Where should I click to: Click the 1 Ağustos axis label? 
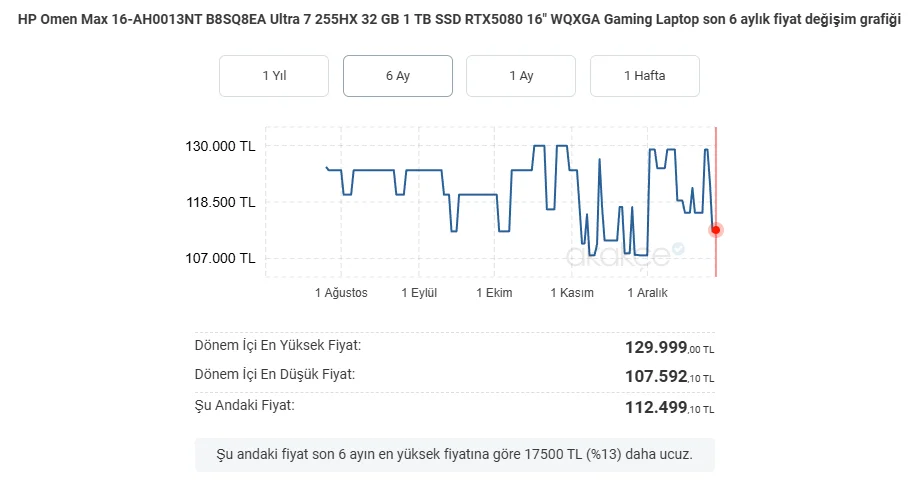(x=341, y=293)
